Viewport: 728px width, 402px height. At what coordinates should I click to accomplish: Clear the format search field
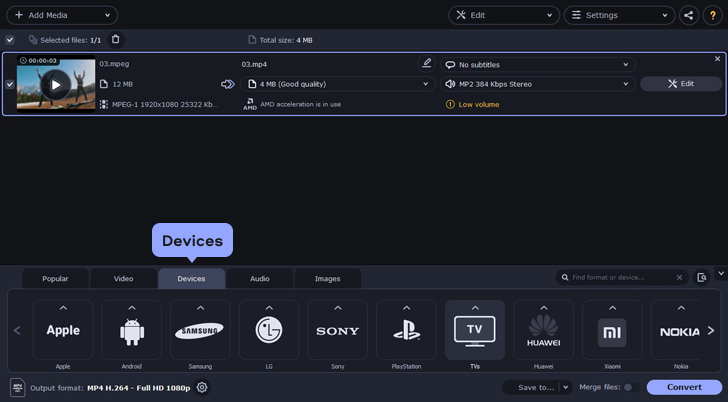(x=679, y=278)
